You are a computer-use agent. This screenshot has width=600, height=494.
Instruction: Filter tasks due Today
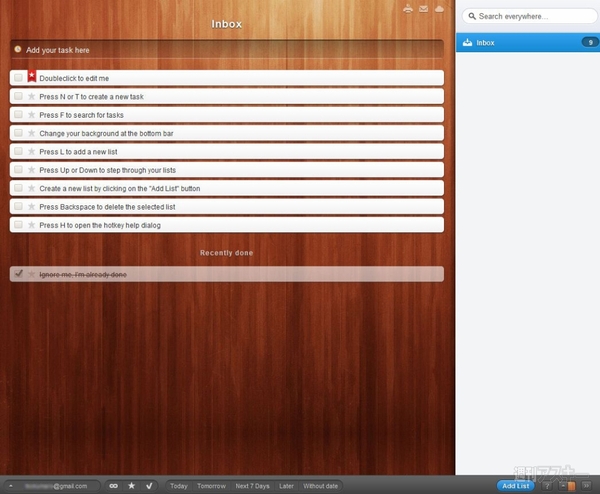click(x=179, y=486)
